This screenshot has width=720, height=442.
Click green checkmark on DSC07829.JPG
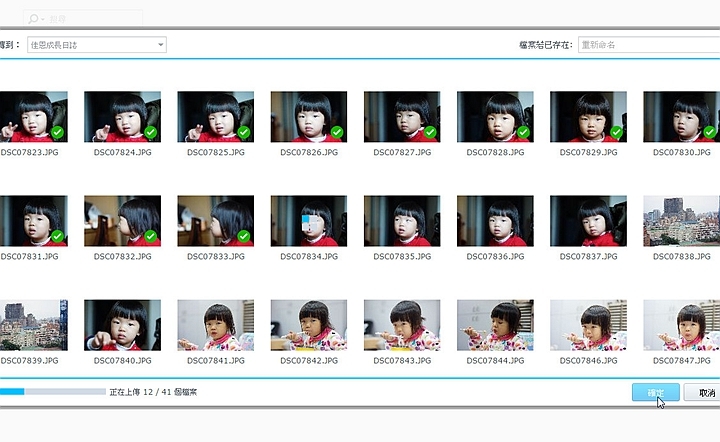pyautogui.click(x=617, y=132)
